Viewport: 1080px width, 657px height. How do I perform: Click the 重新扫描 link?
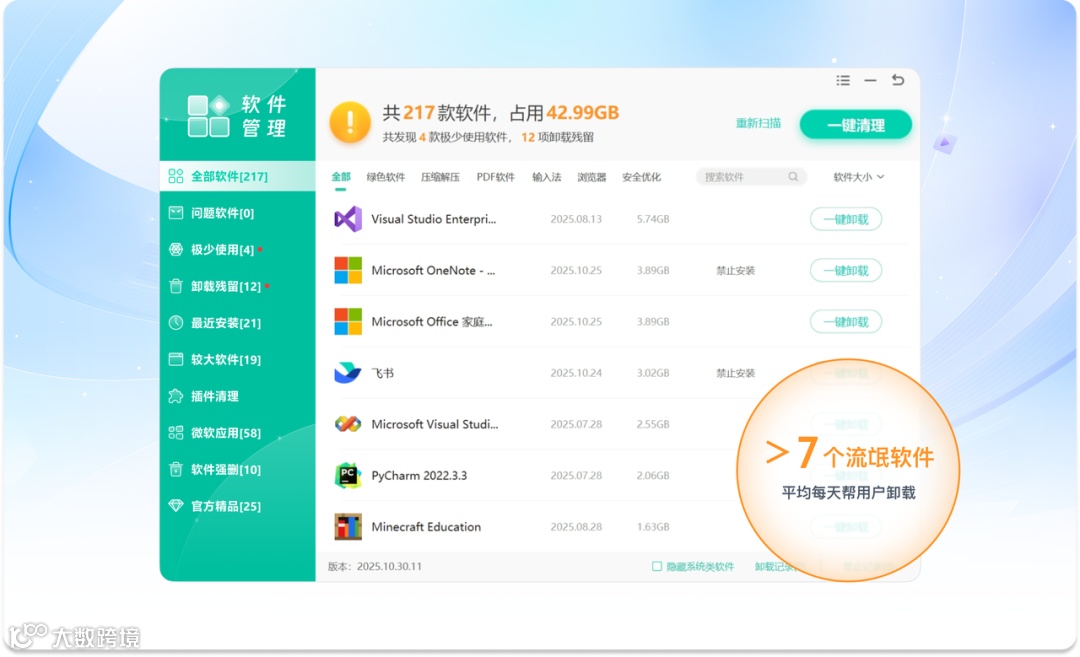pyautogui.click(x=758, y=123)
